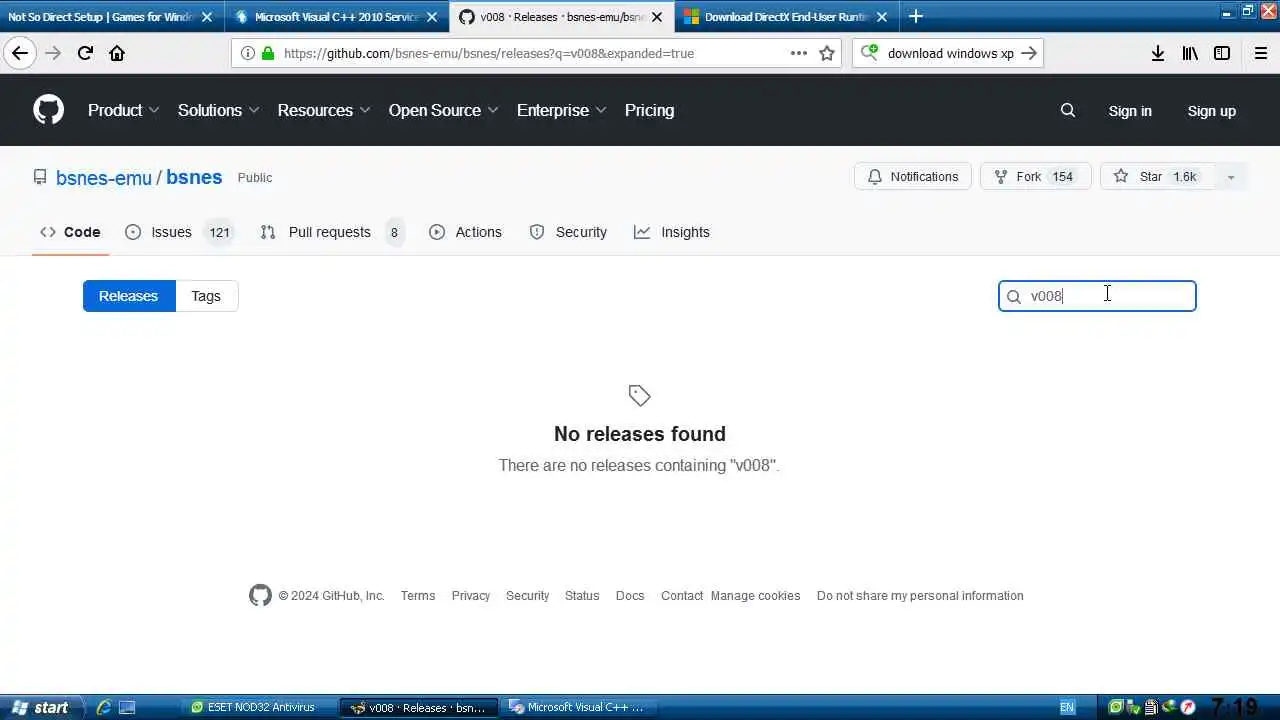Click the GitHub header search magnifier icon
The height and width of the screenshot is (720, 1280).
pyautogui.click(x=1068, y=110)
